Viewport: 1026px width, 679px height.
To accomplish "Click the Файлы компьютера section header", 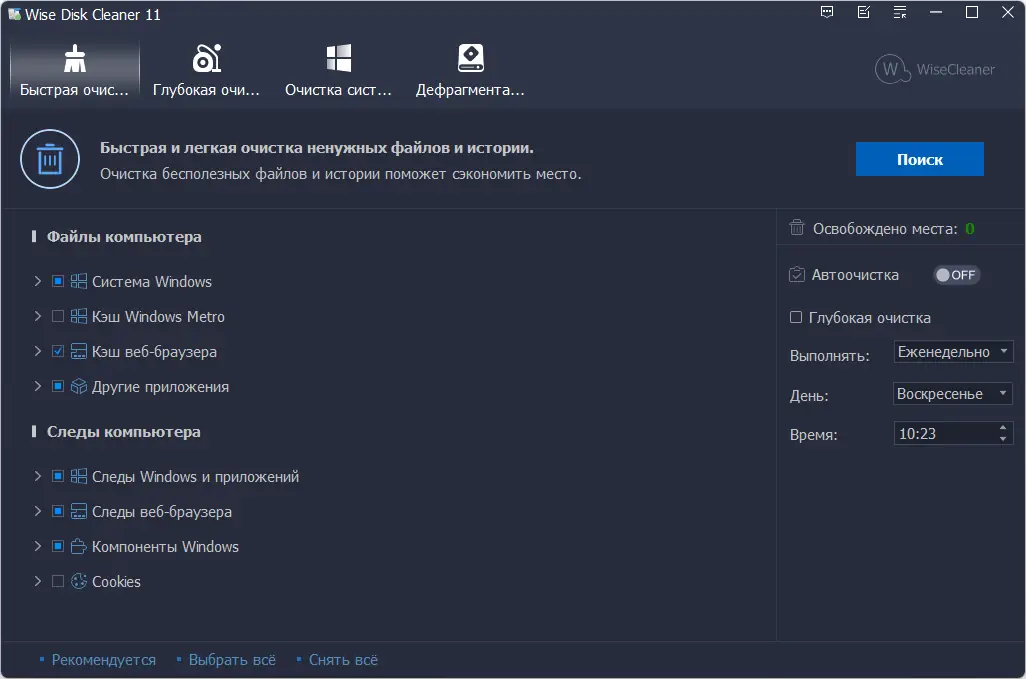I will pos(124,237).
